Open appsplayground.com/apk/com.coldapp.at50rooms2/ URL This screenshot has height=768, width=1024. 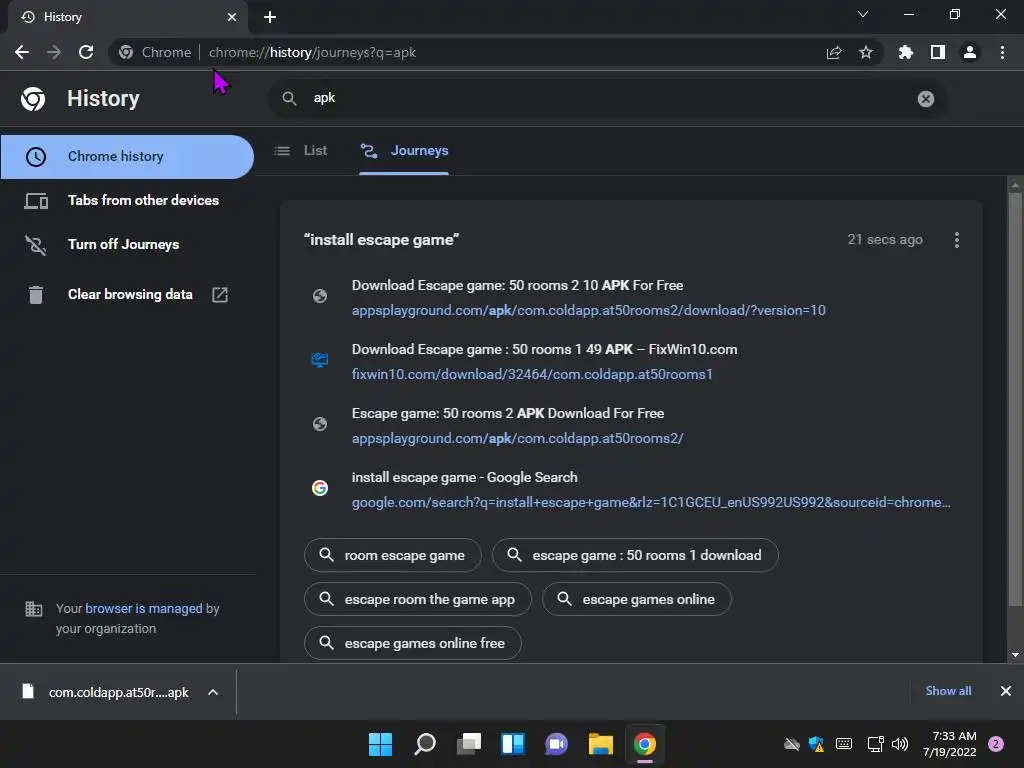517,438
